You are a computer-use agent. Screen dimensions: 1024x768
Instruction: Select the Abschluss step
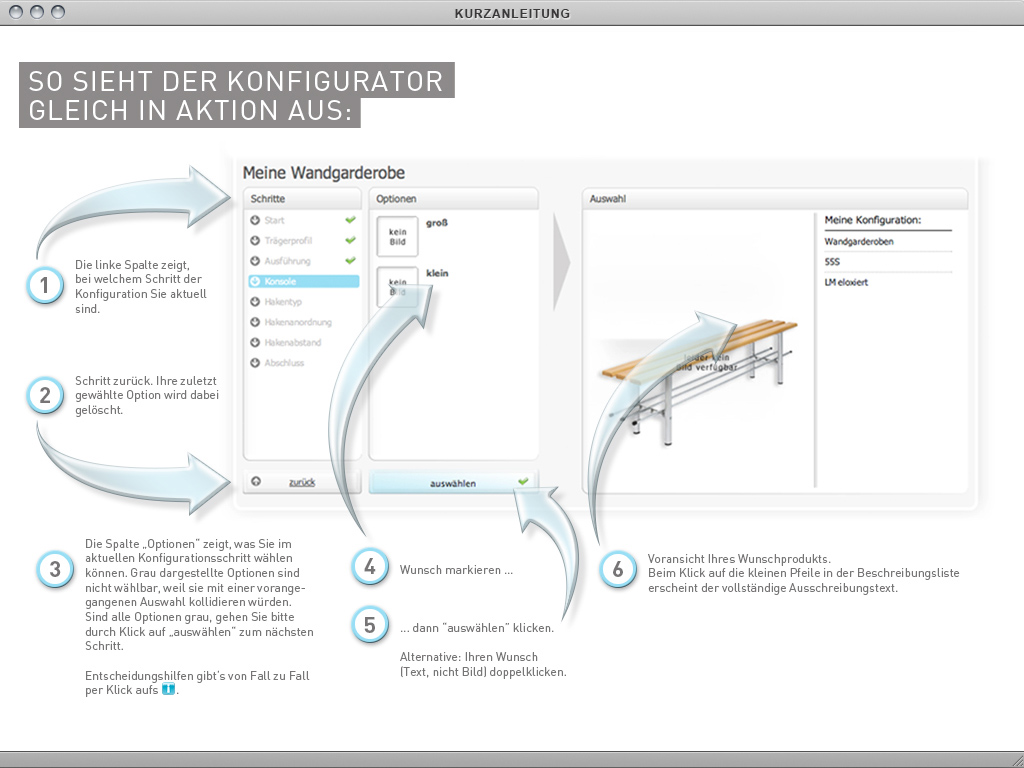coord(284,362)
